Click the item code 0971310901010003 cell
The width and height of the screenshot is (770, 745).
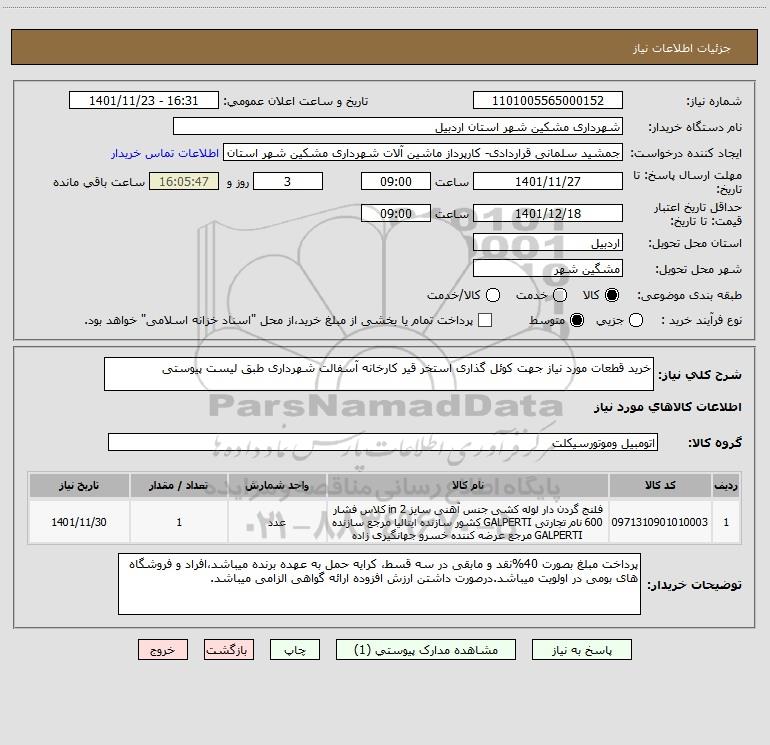coord(660,522)
